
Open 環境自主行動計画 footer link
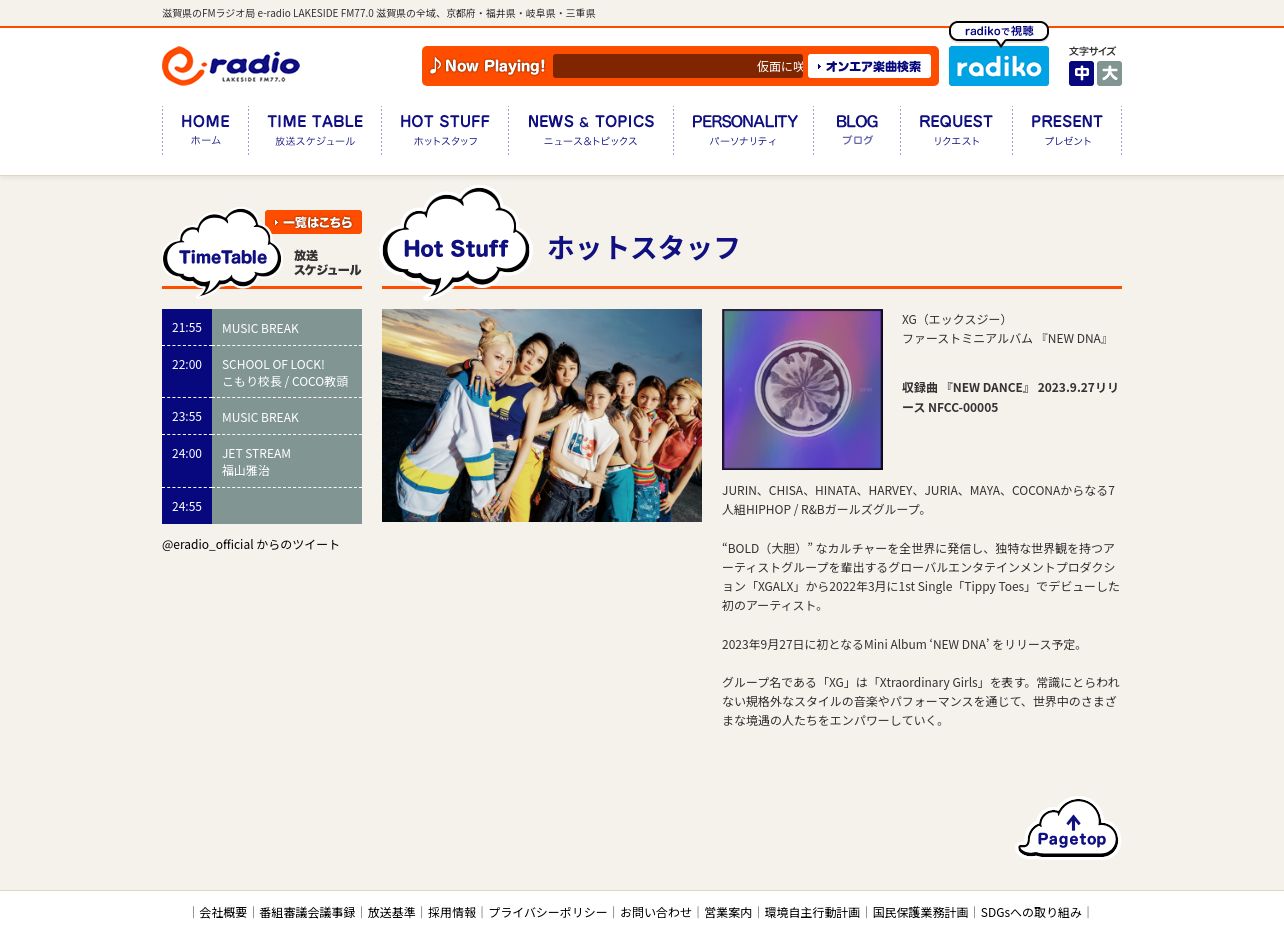[x=812, y=912]
